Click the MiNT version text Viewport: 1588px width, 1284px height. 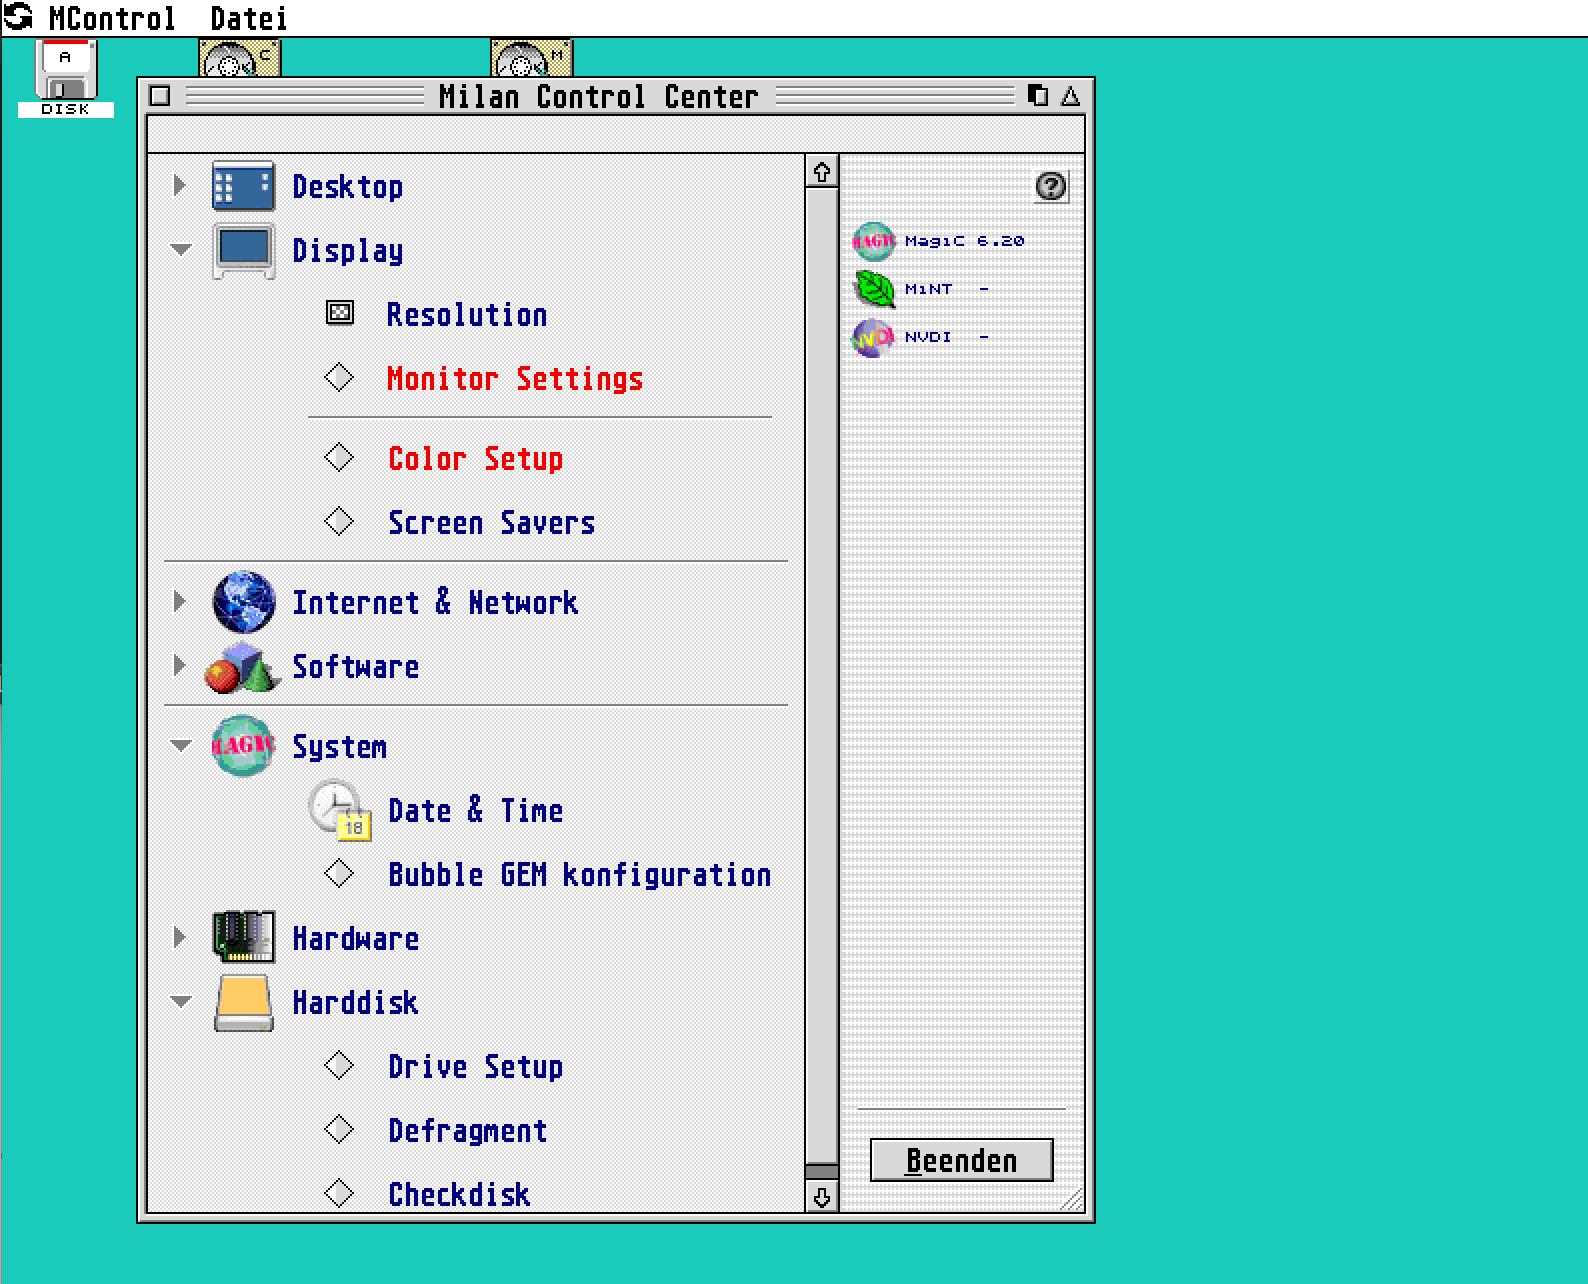(x=946, y=289)
